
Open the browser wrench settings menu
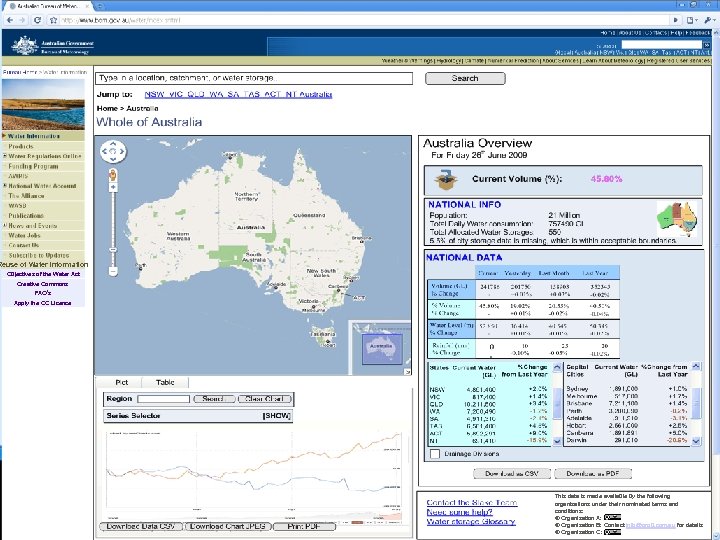pos(710,20)
